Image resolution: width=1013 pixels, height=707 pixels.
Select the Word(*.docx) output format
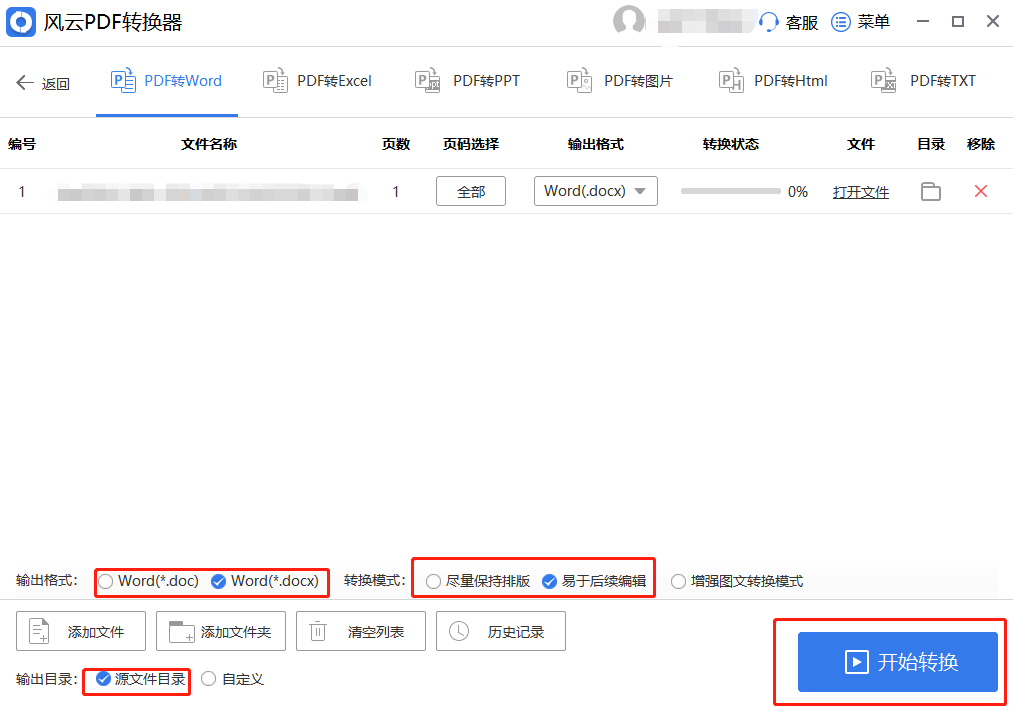(265, 581)
